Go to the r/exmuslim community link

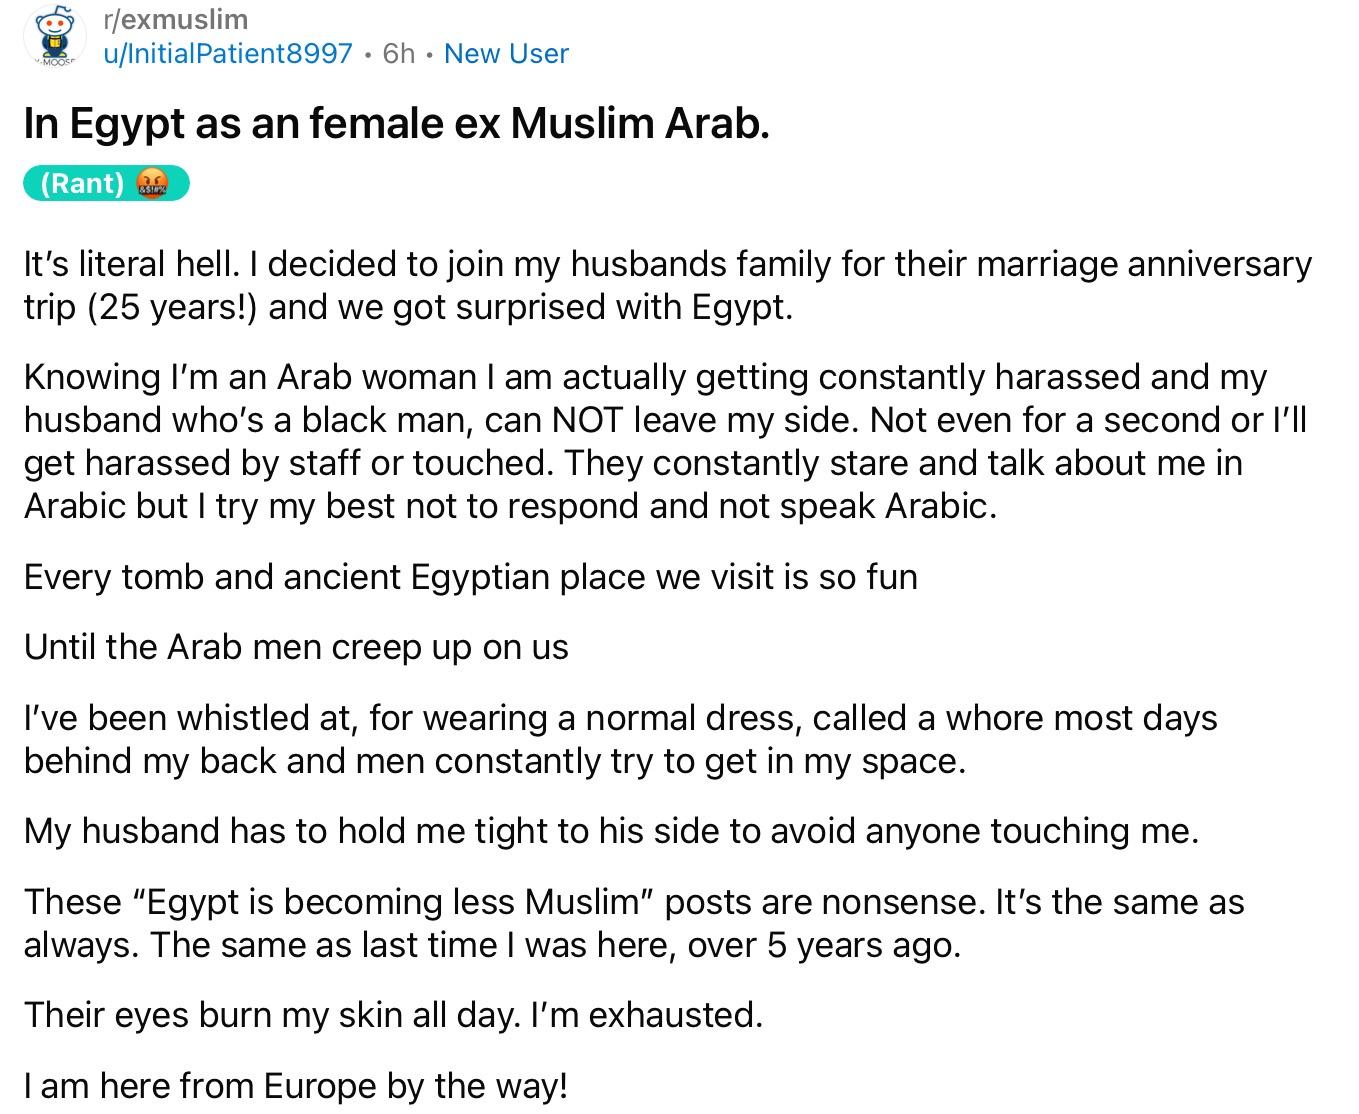coord(176,19)
